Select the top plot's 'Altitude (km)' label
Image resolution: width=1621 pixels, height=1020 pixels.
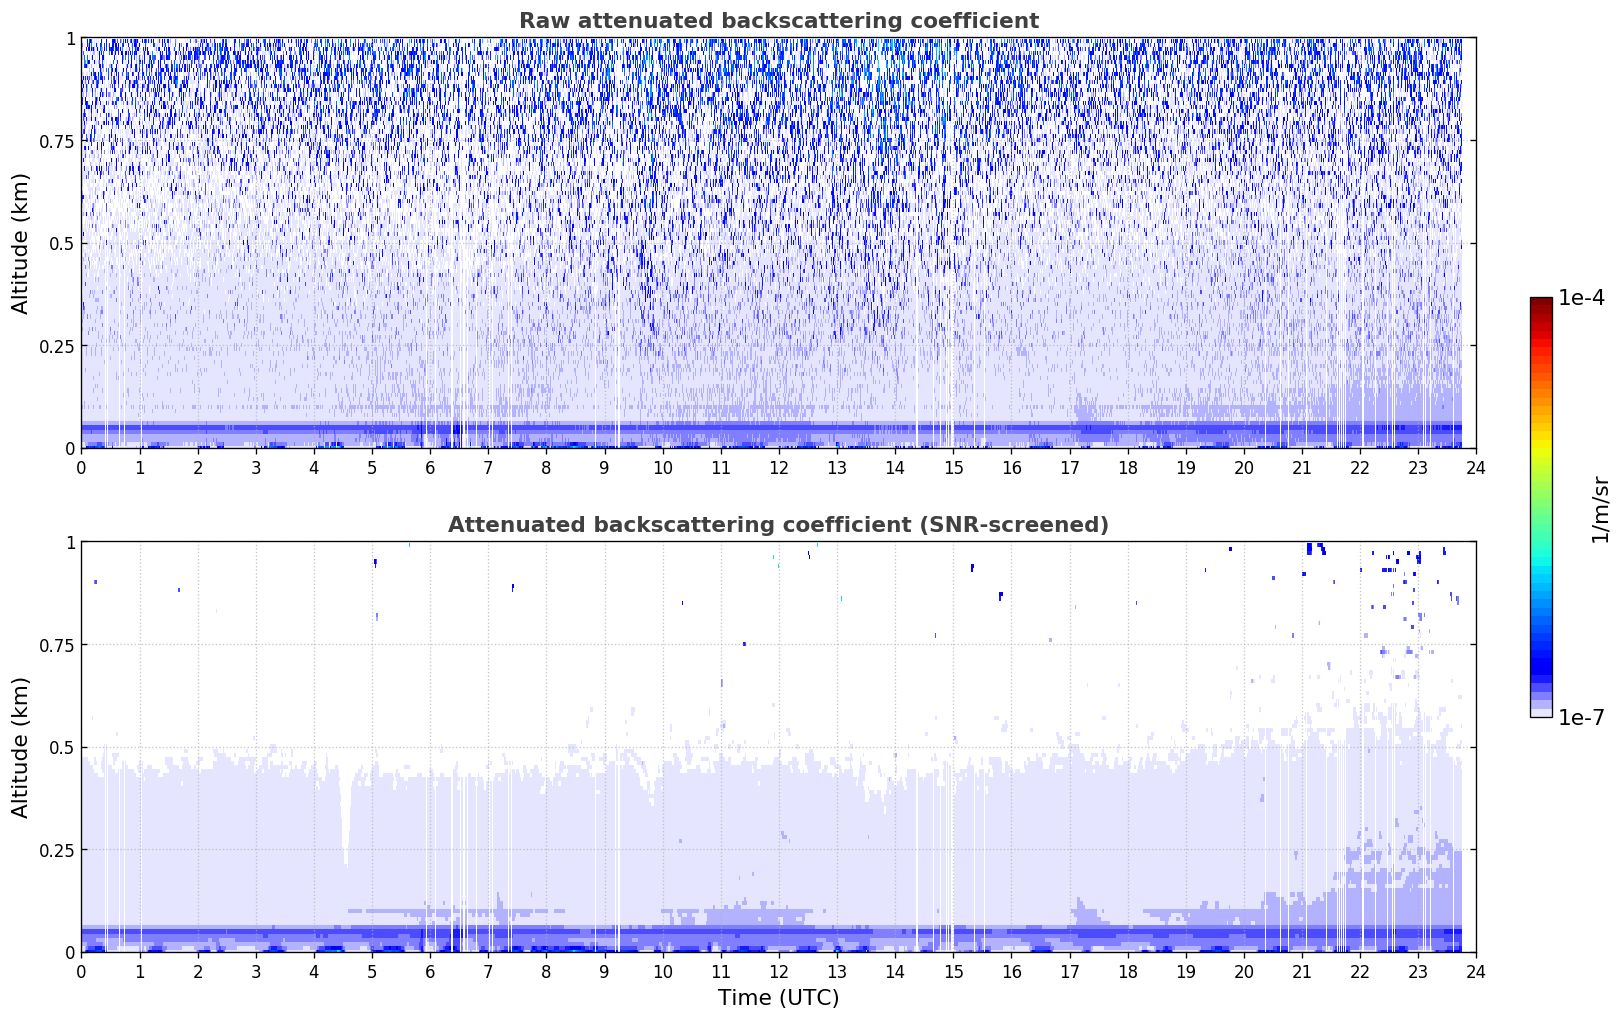tap(21, 243)
